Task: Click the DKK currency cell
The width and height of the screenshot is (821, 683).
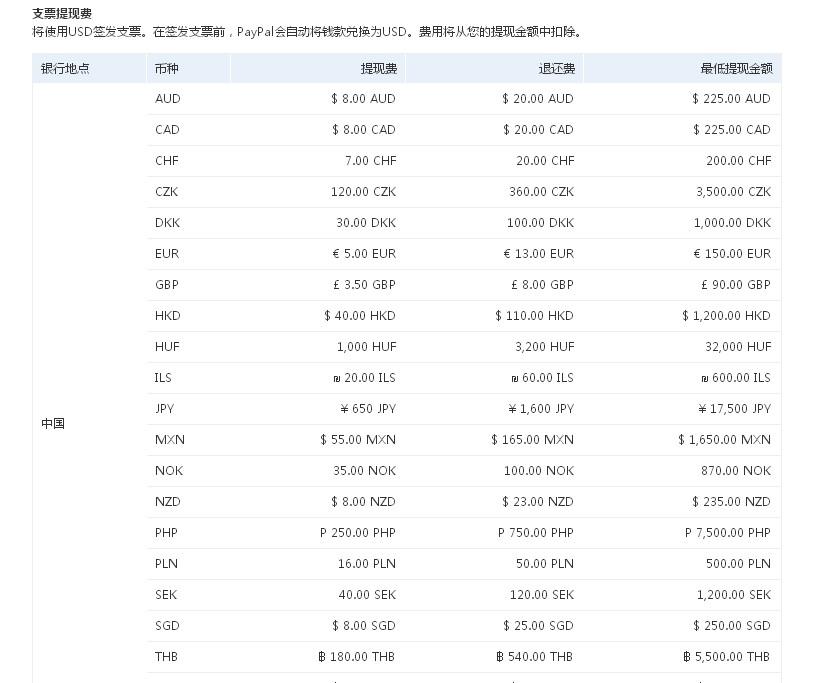Action: [168, 223]
